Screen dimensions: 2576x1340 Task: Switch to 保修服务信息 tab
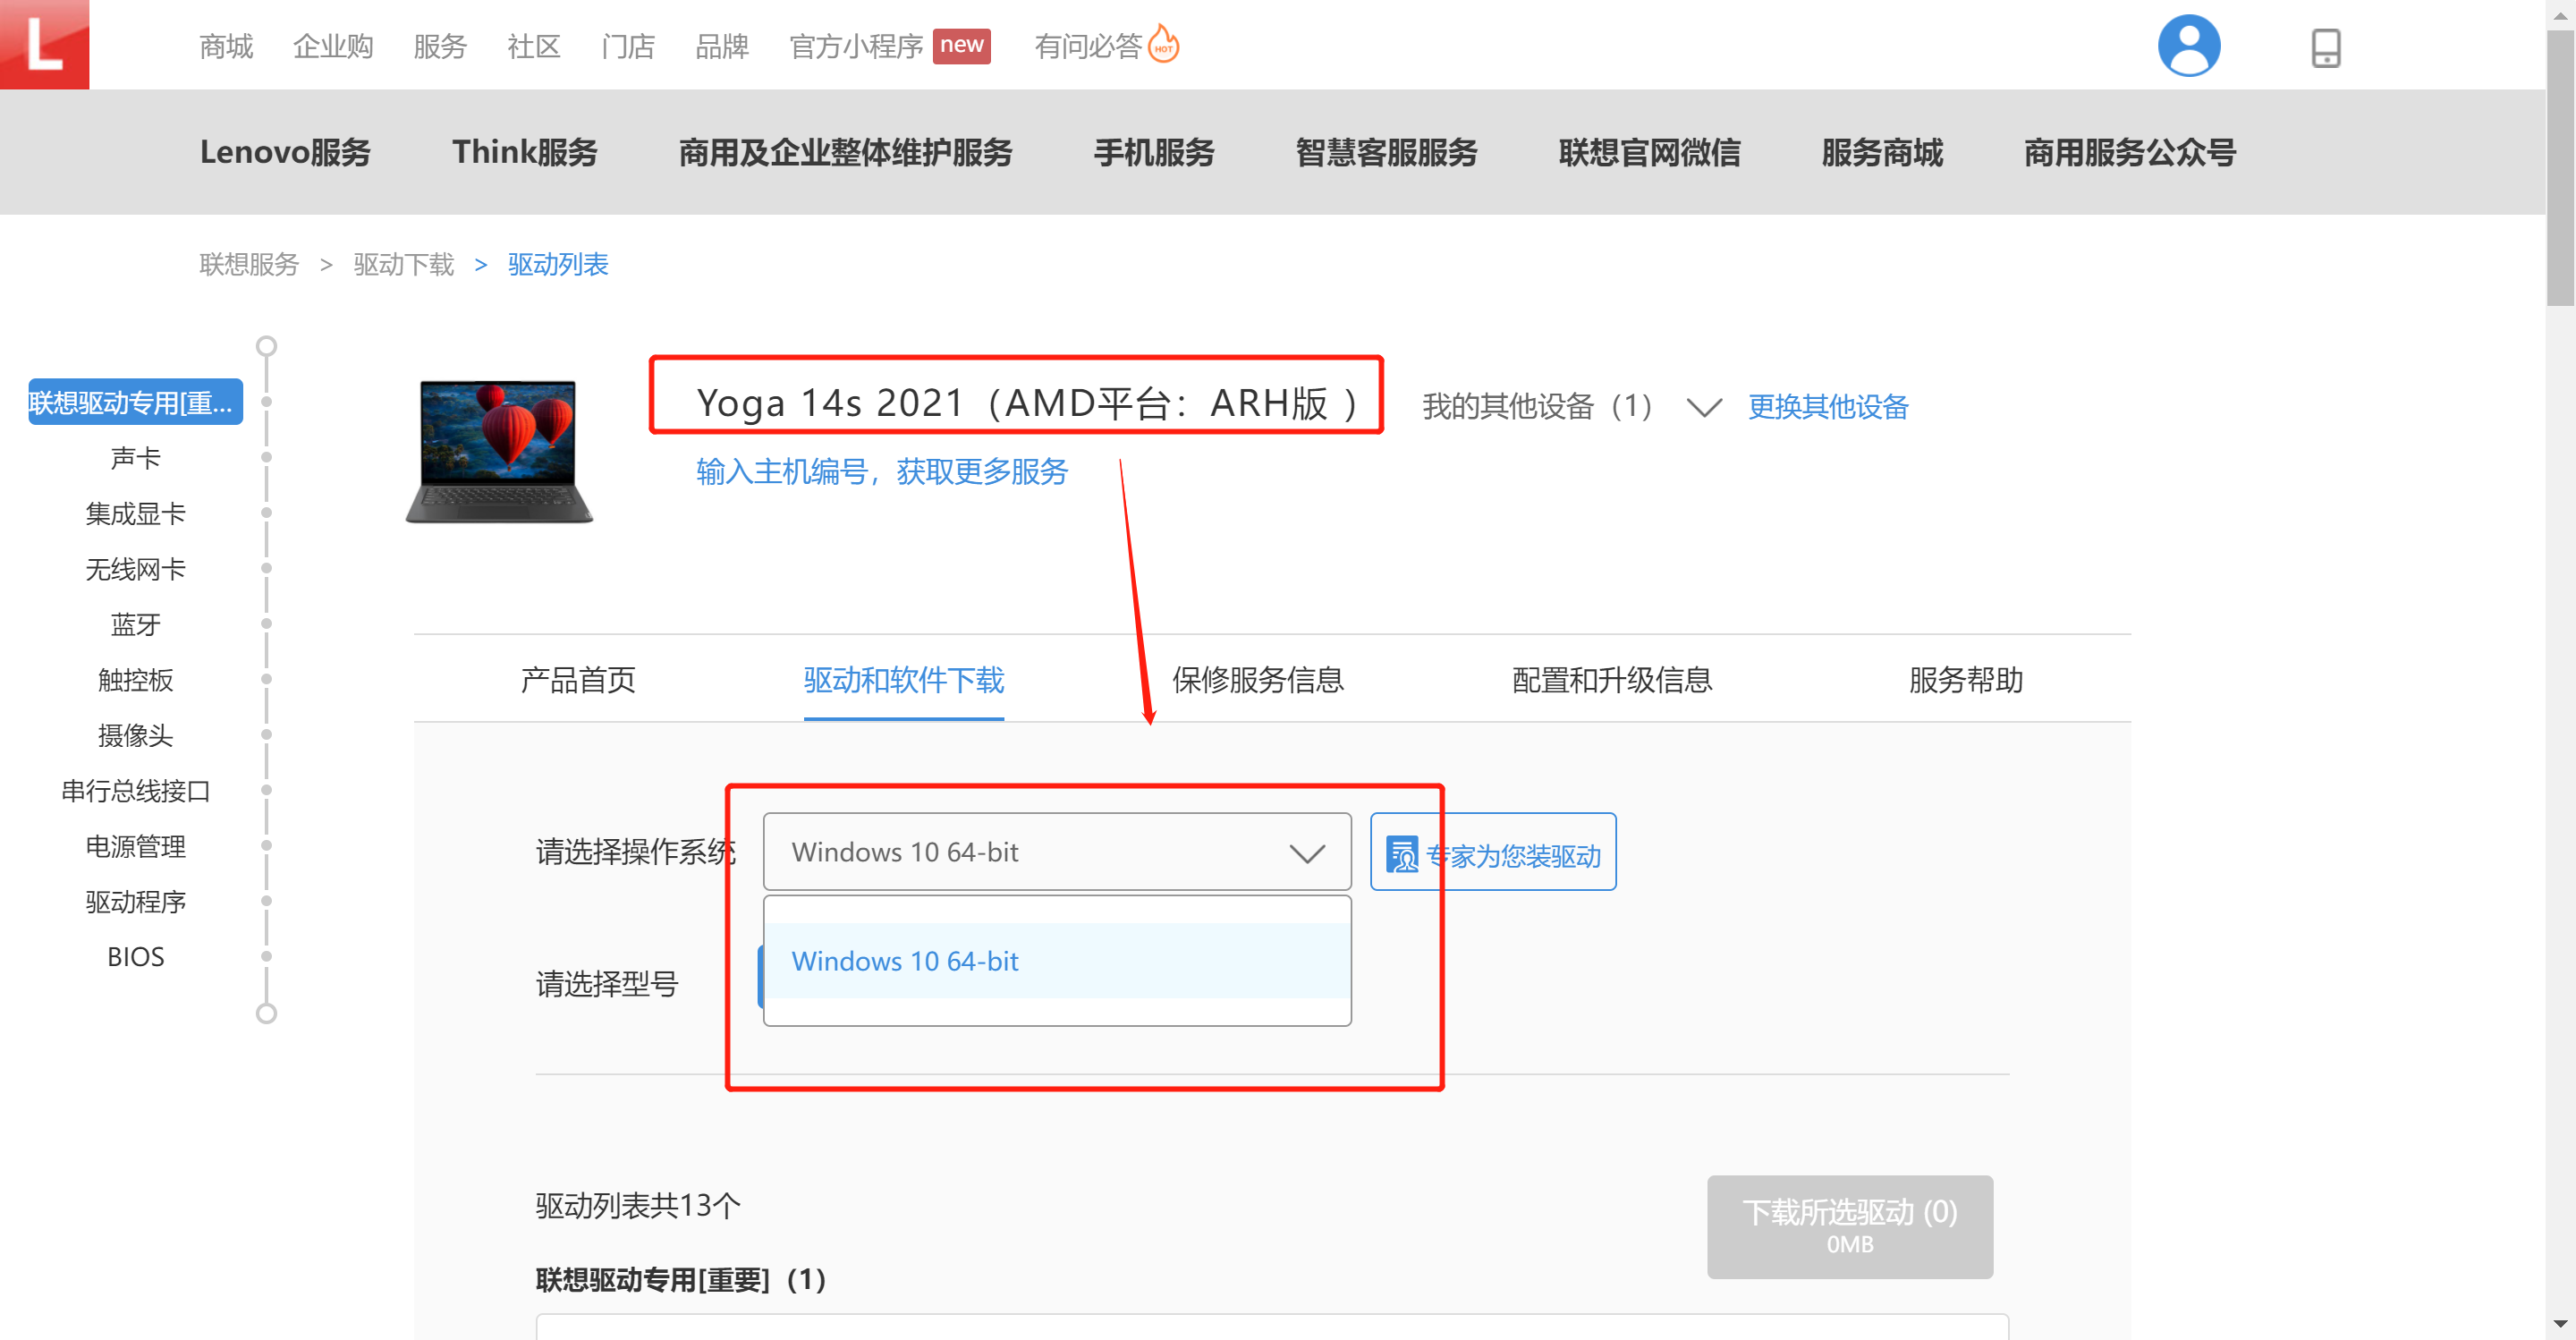(x=1257, y=680)
